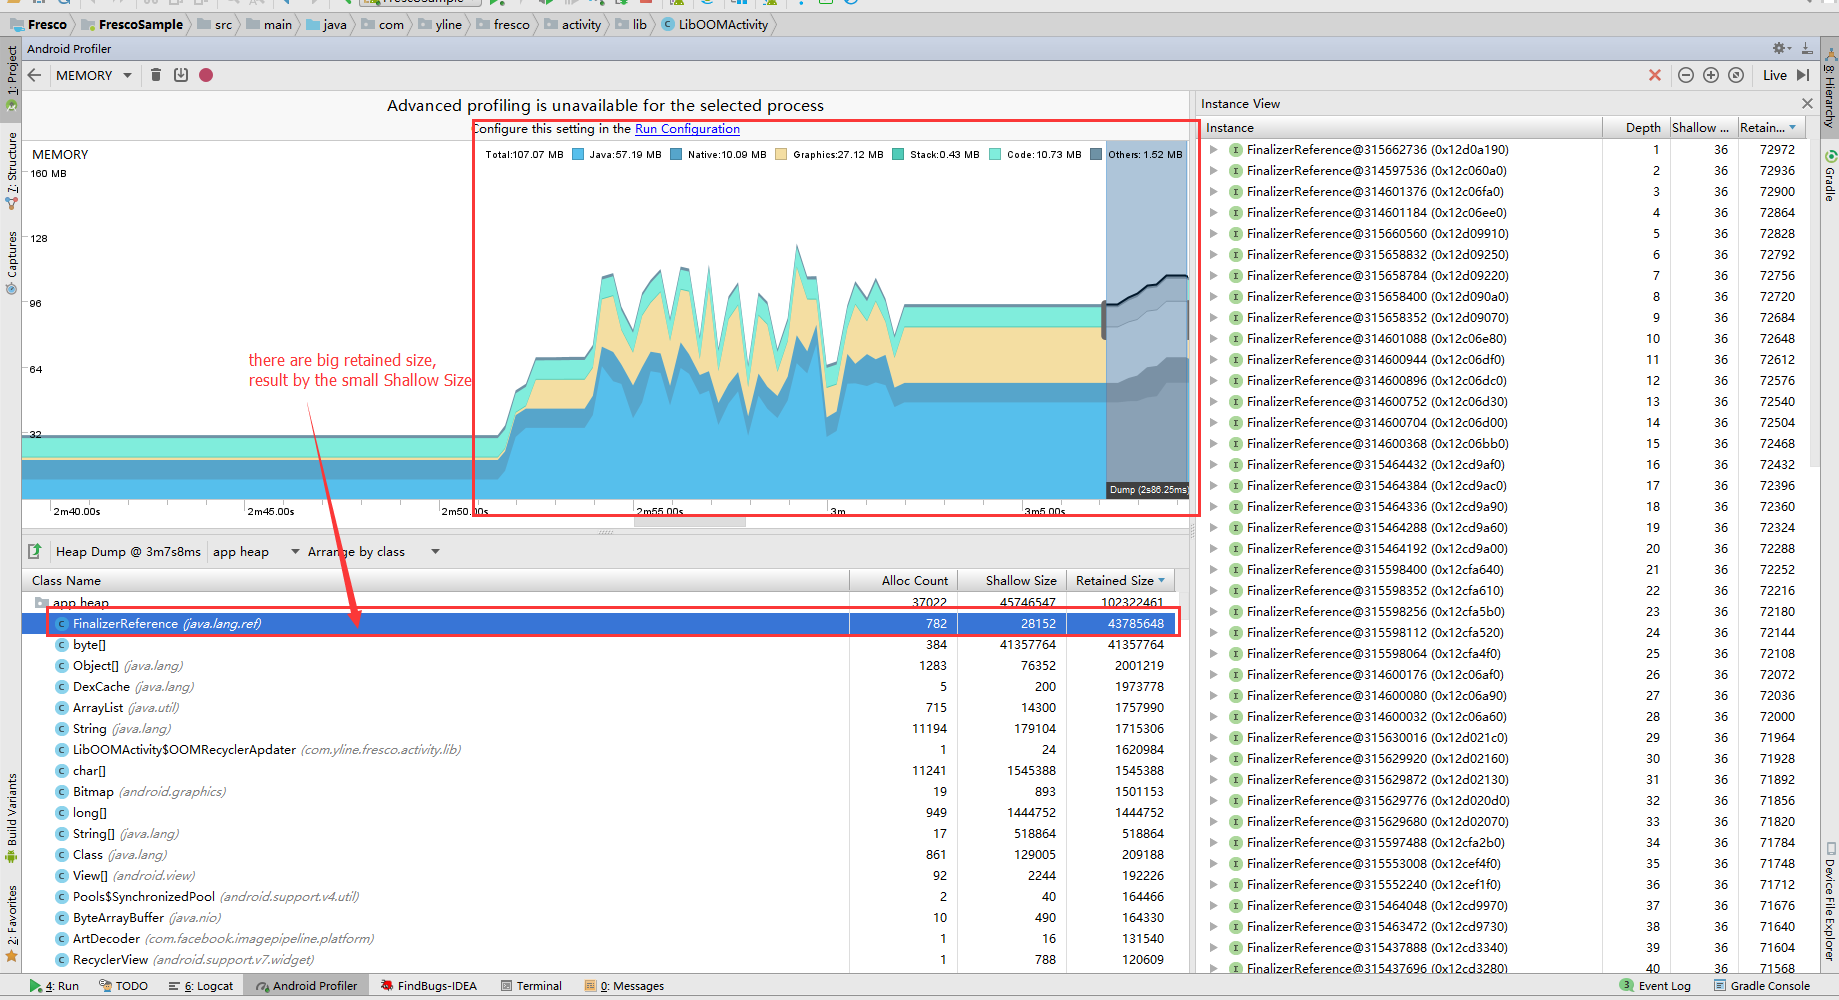1839x1000 pixels.
Task: Go back using the profiler back arrow
Action: (x=35, y=75)
